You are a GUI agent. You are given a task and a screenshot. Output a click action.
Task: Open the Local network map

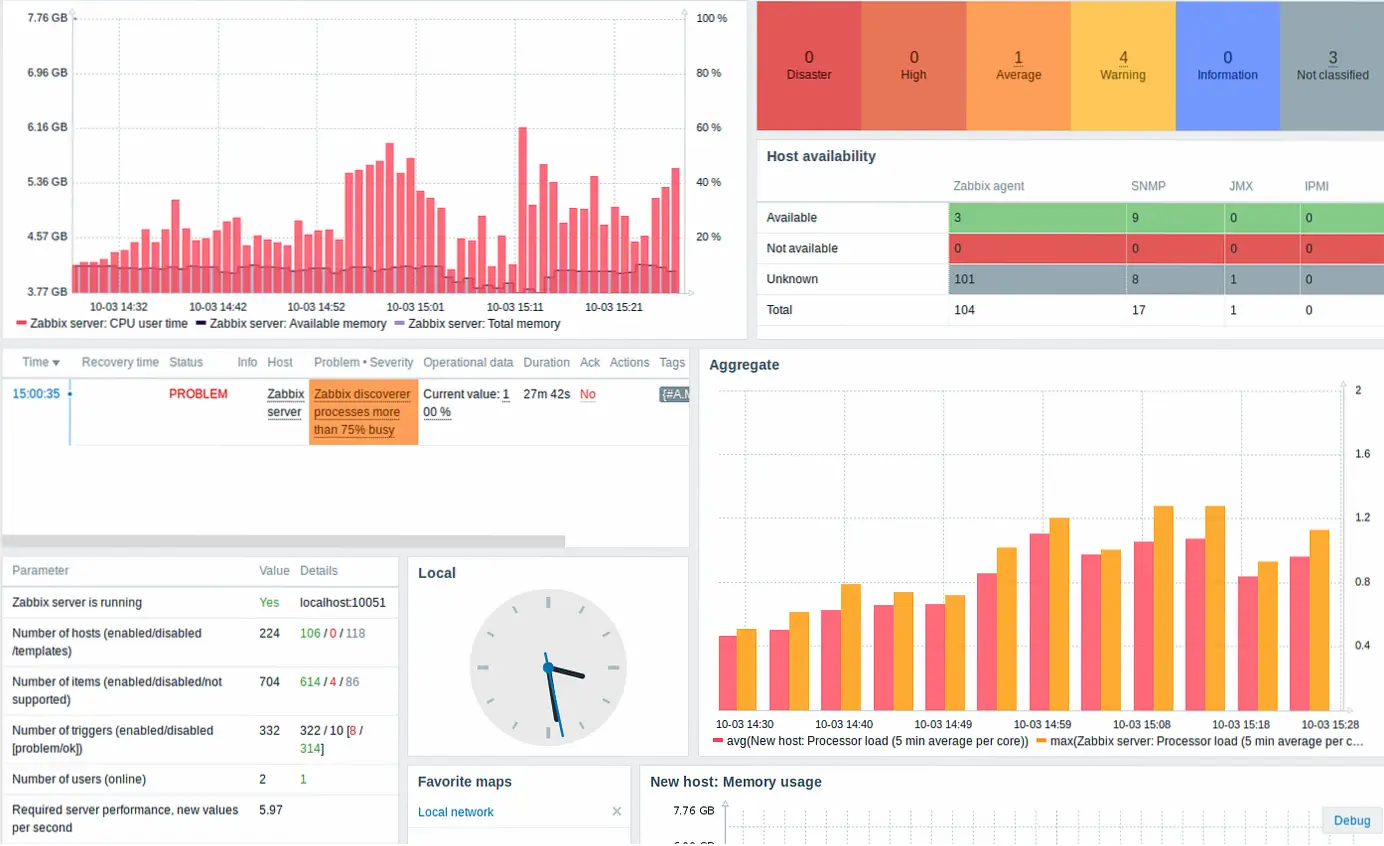coord(456,812)
